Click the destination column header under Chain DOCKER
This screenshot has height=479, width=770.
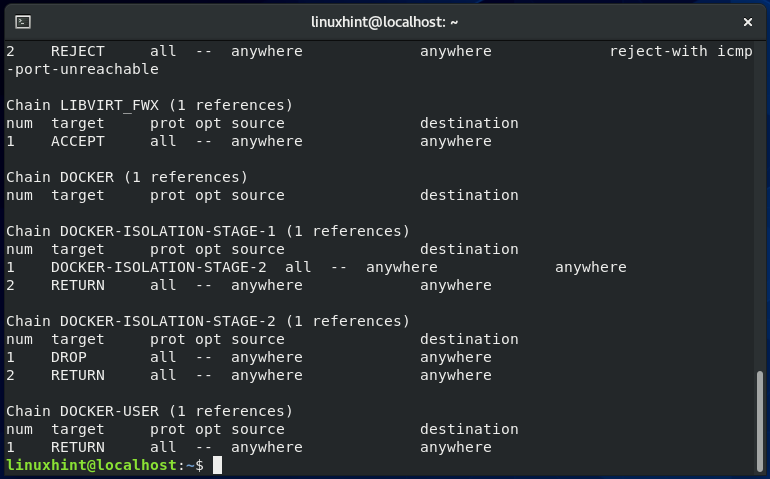469,195
